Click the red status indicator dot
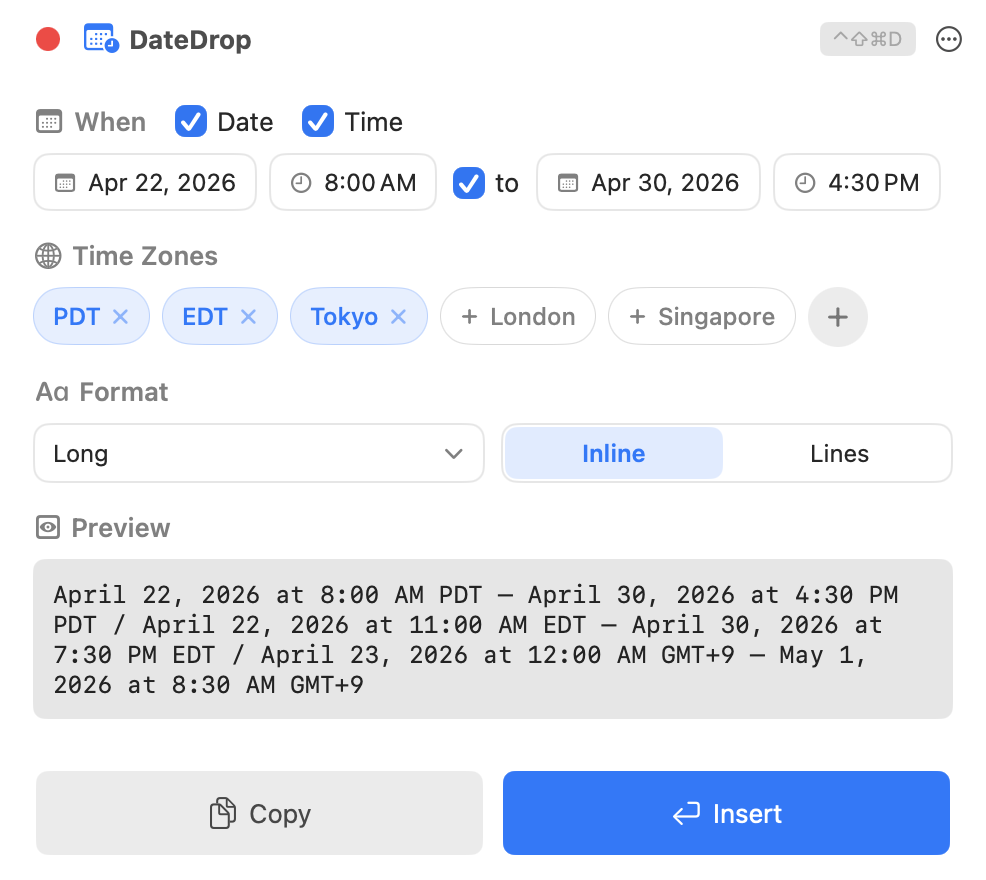 (47, 38)
